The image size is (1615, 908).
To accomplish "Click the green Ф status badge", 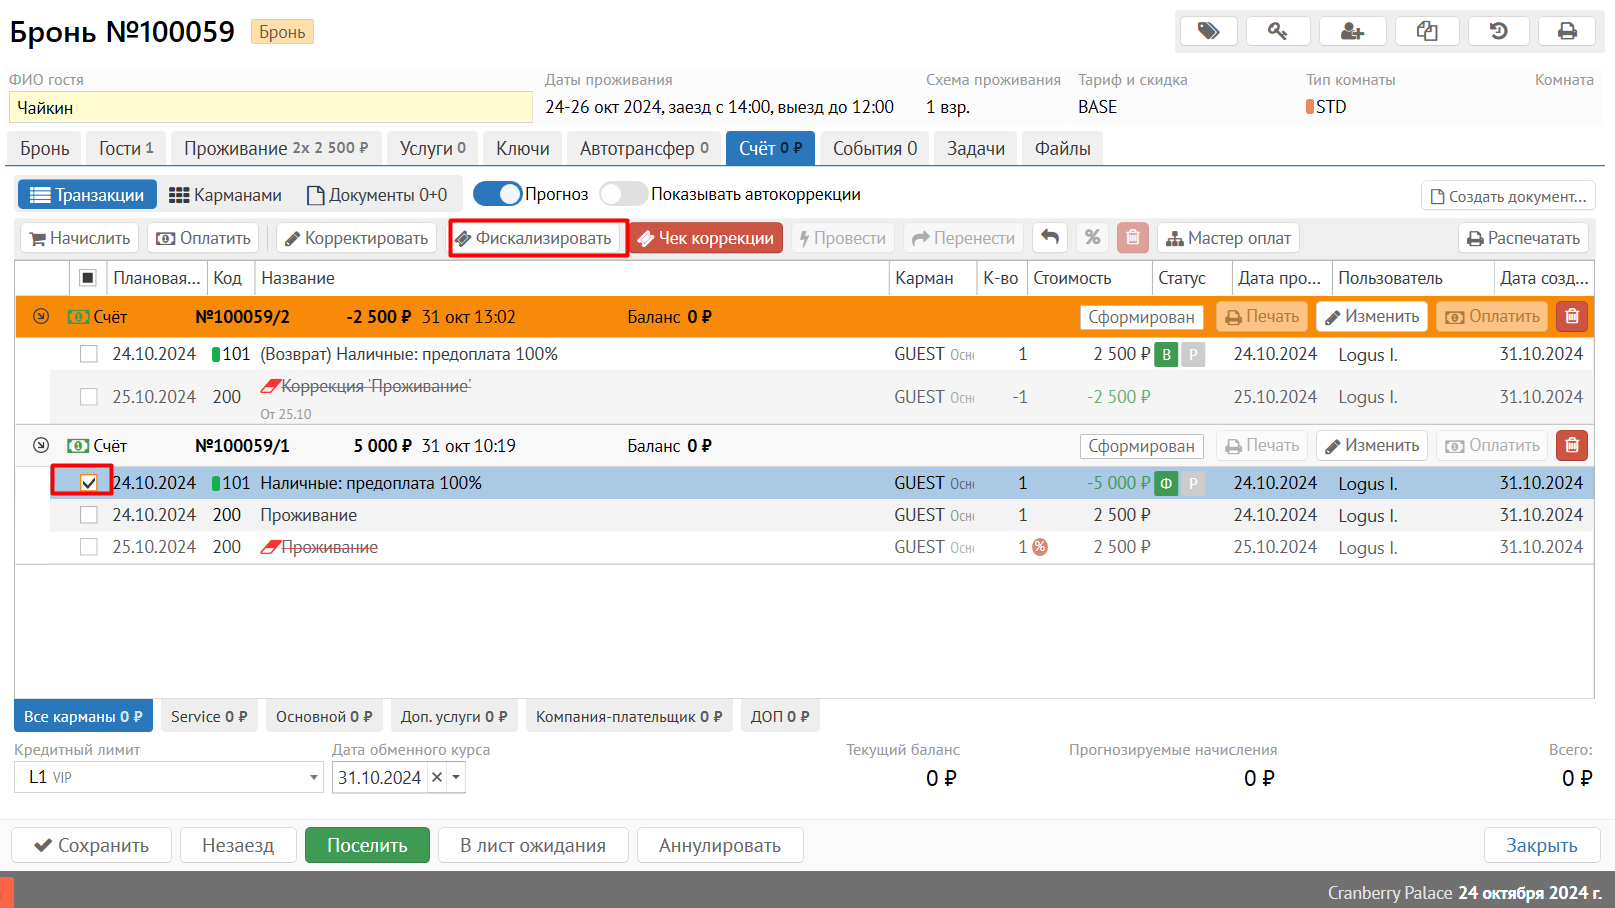I will [1166, 483].
